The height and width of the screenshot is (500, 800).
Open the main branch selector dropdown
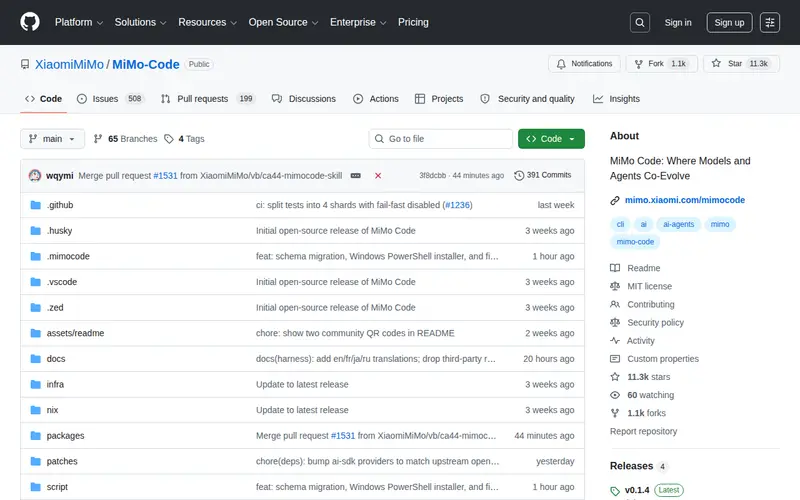point(52,139)
